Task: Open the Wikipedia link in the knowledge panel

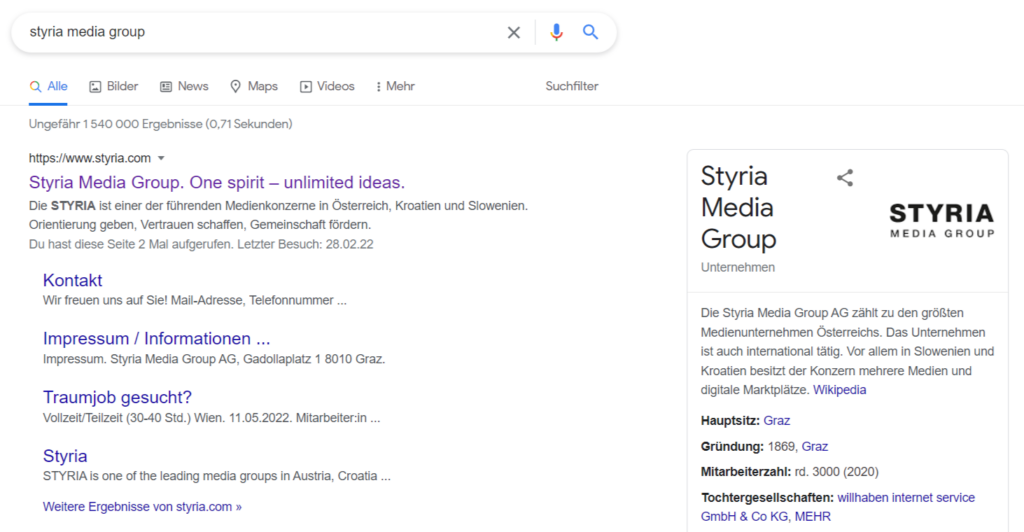Action: [839, 390]
